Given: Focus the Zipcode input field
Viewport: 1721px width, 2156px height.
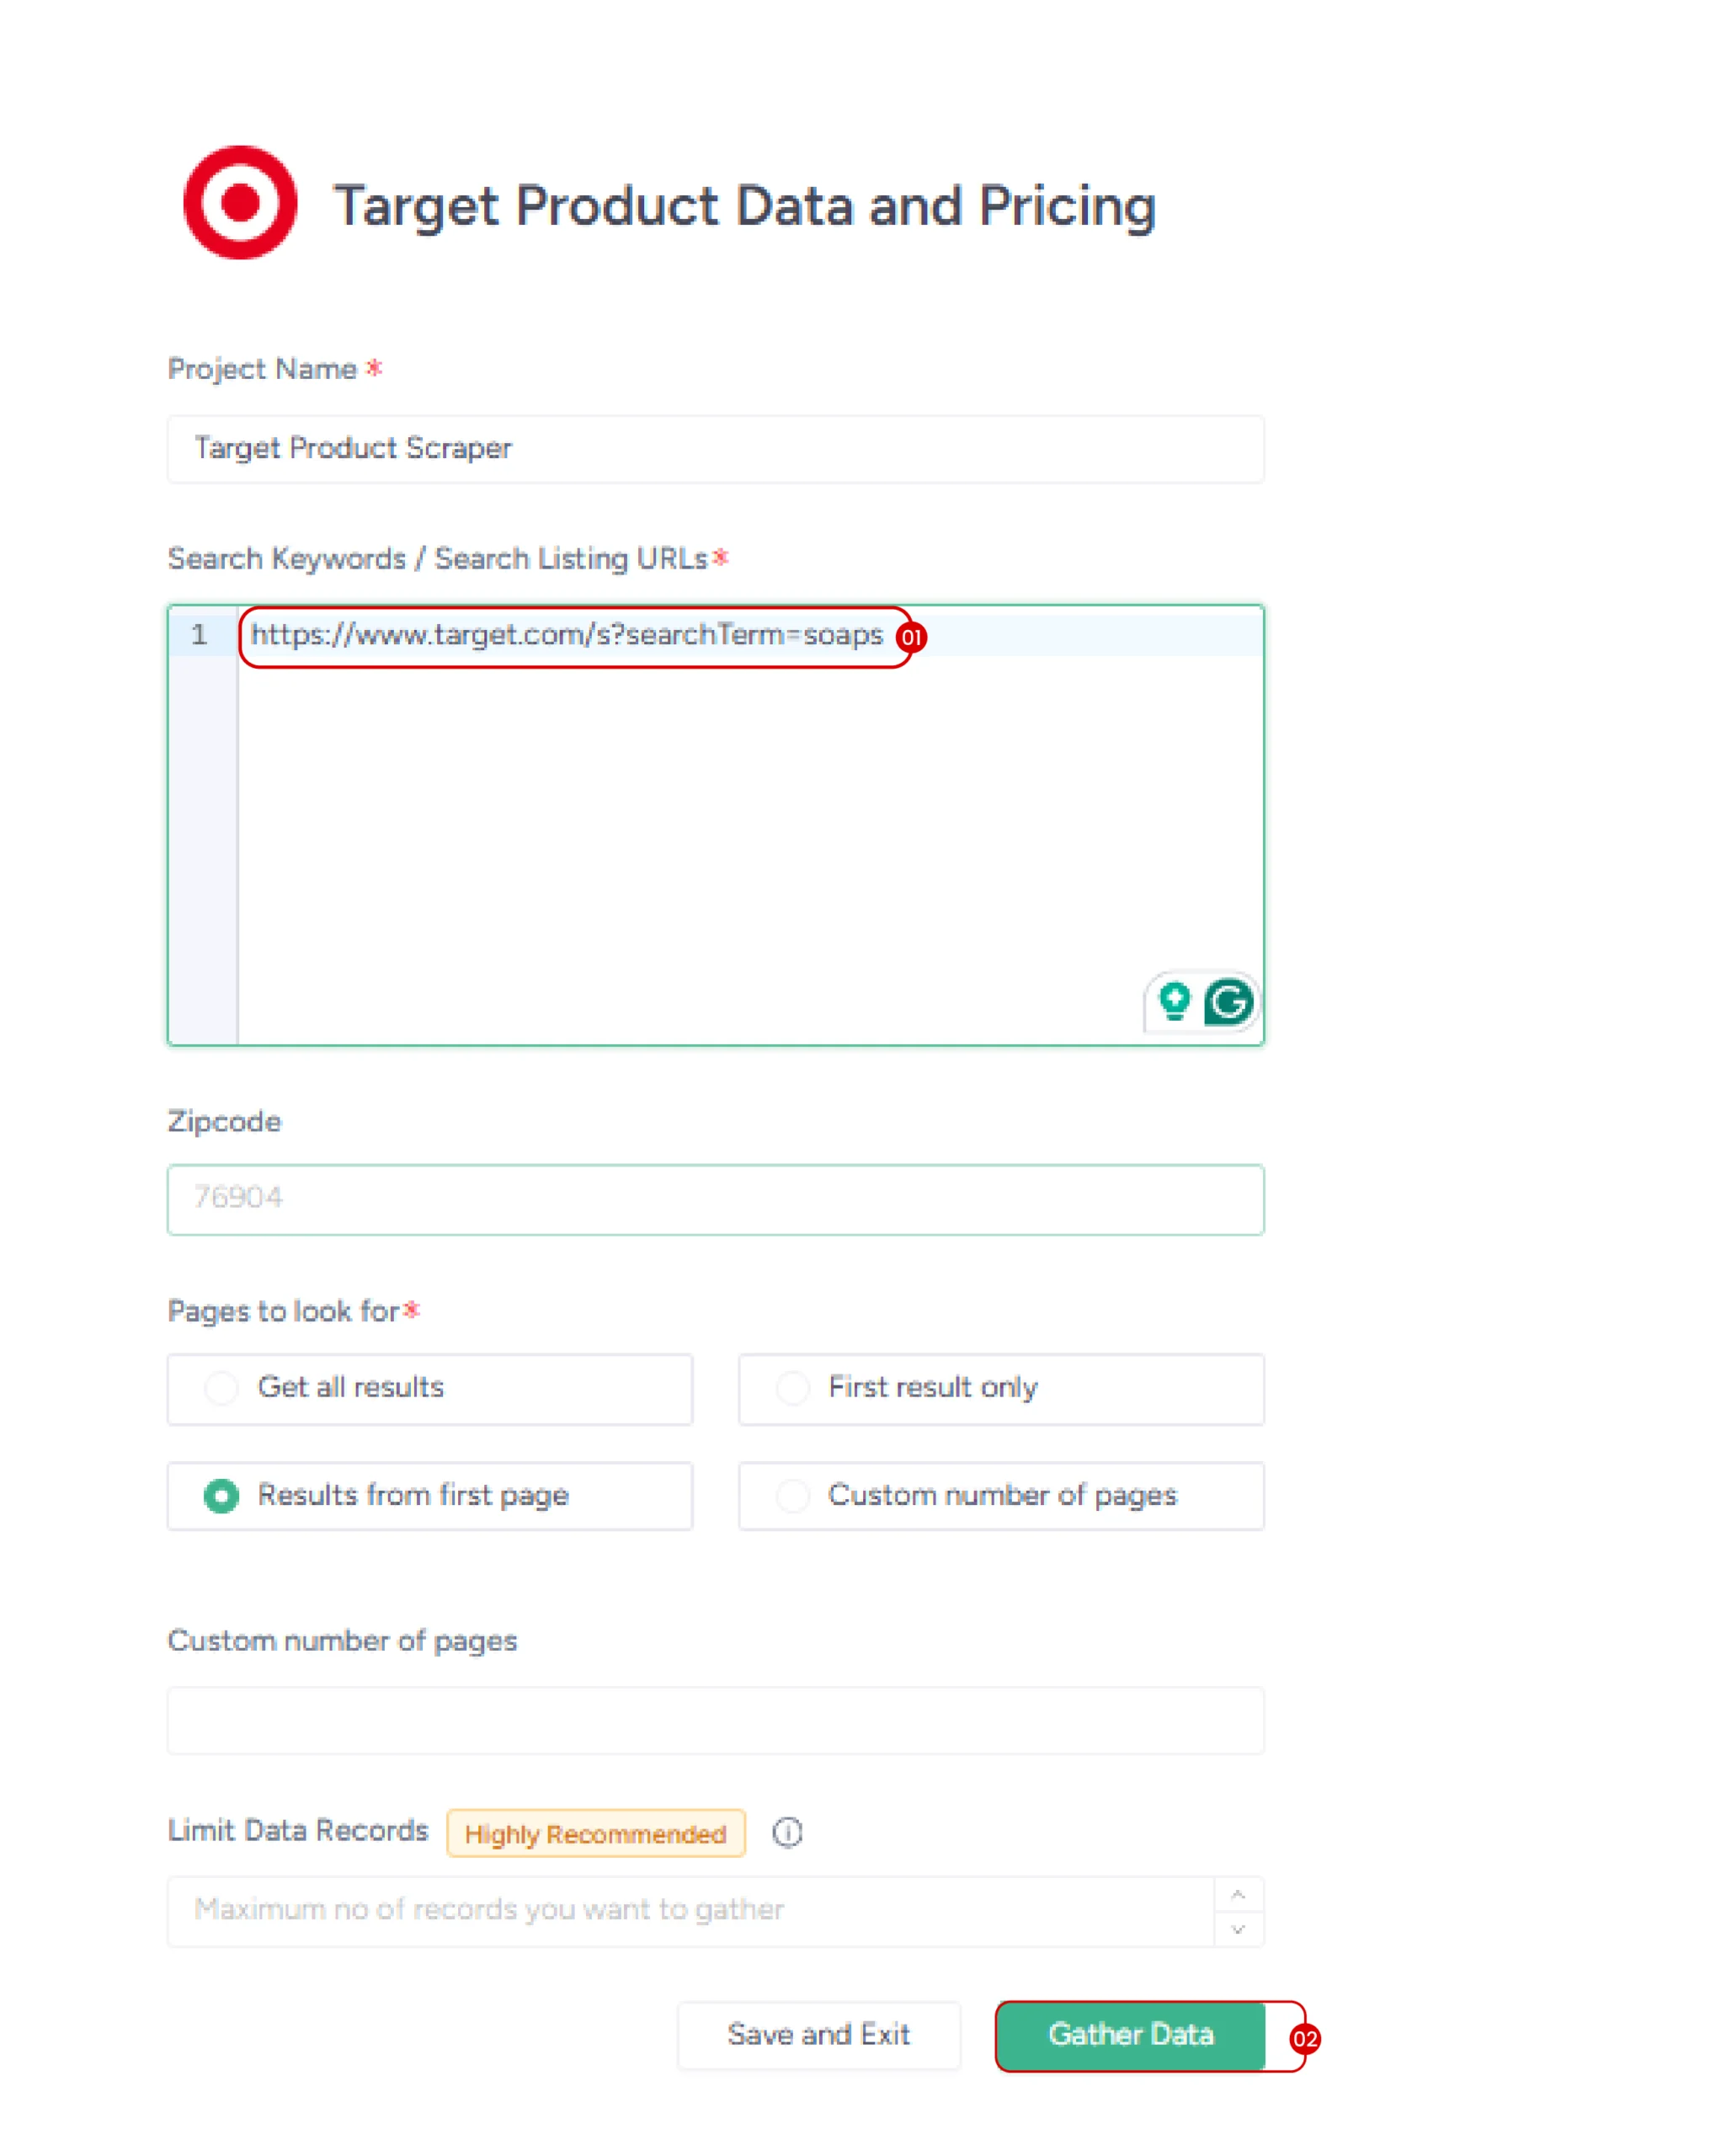Looking at the screenshot, I should pos(715,1199).
